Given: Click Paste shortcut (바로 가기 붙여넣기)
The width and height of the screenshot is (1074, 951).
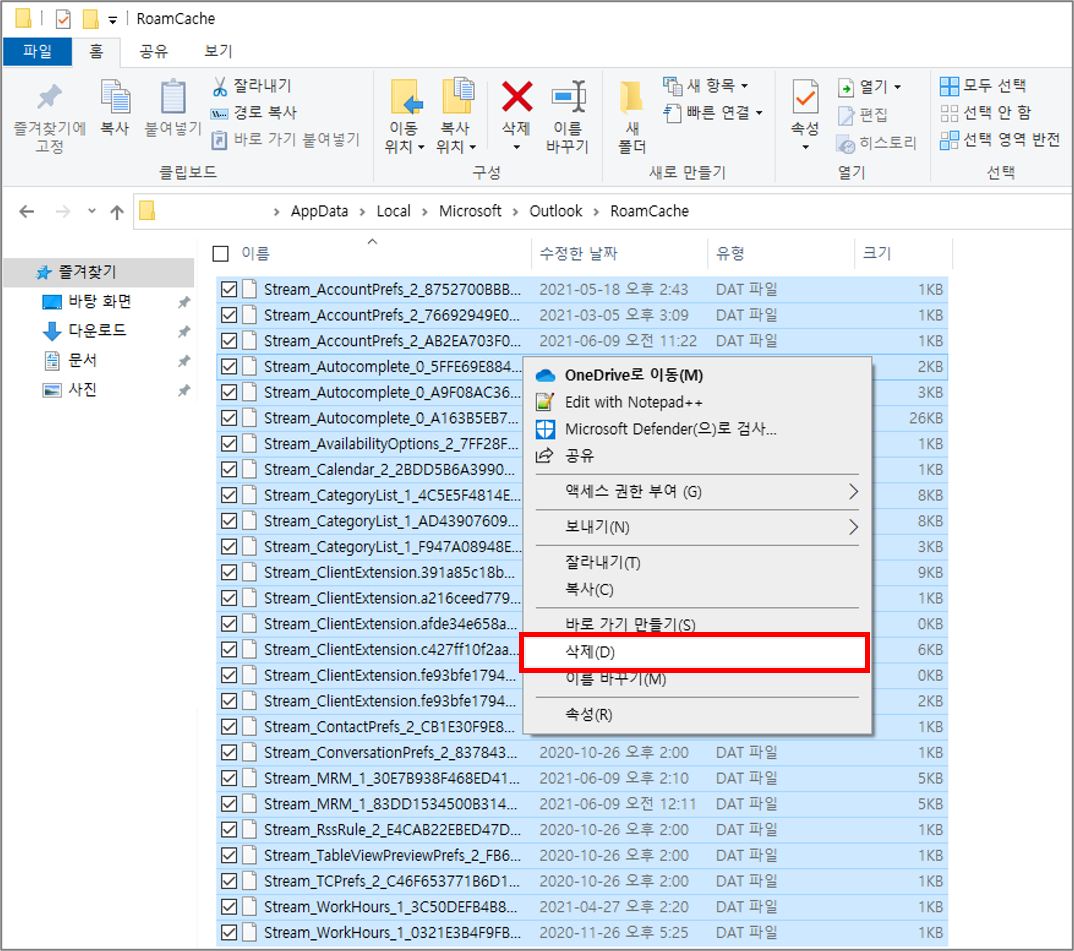Looking at the screenshot, I should coord(285,139).
